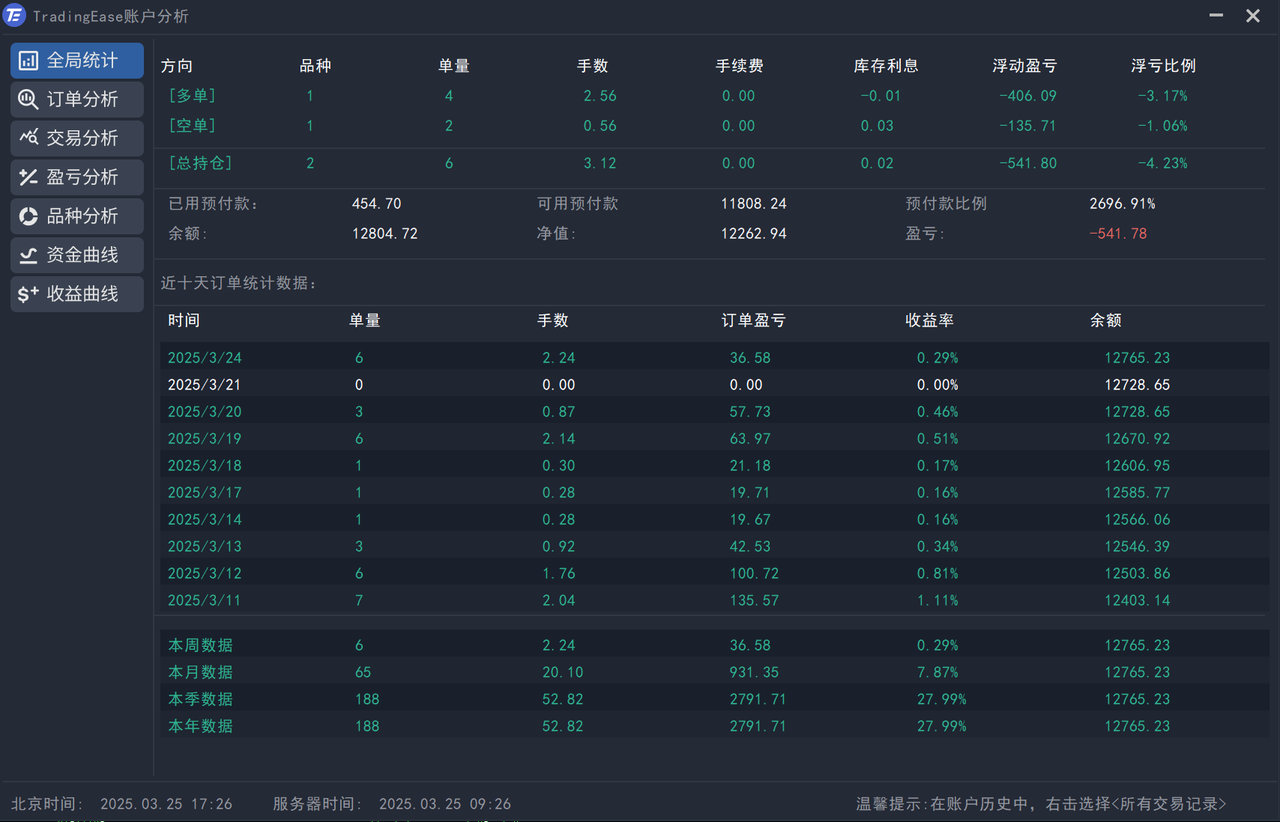Screen dimensions: 1280x822
Task: Click the Trade Analysis (交易分析) icon
Action: point(28,138)
